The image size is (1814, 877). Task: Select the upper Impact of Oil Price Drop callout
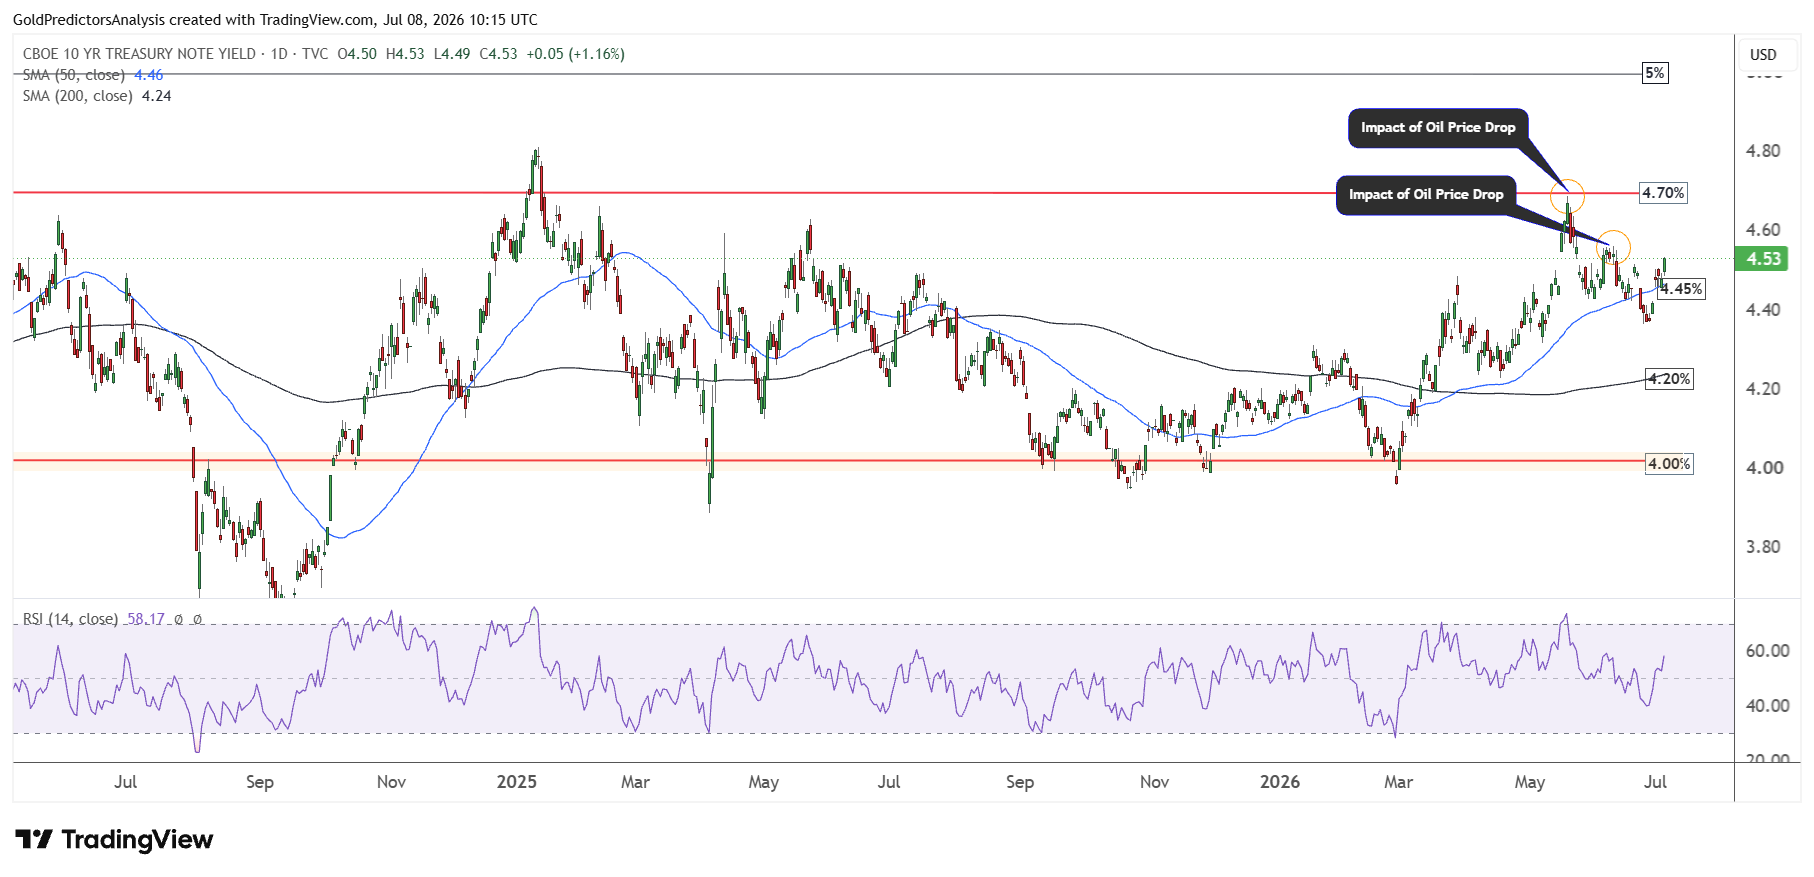coord(1438,128)
